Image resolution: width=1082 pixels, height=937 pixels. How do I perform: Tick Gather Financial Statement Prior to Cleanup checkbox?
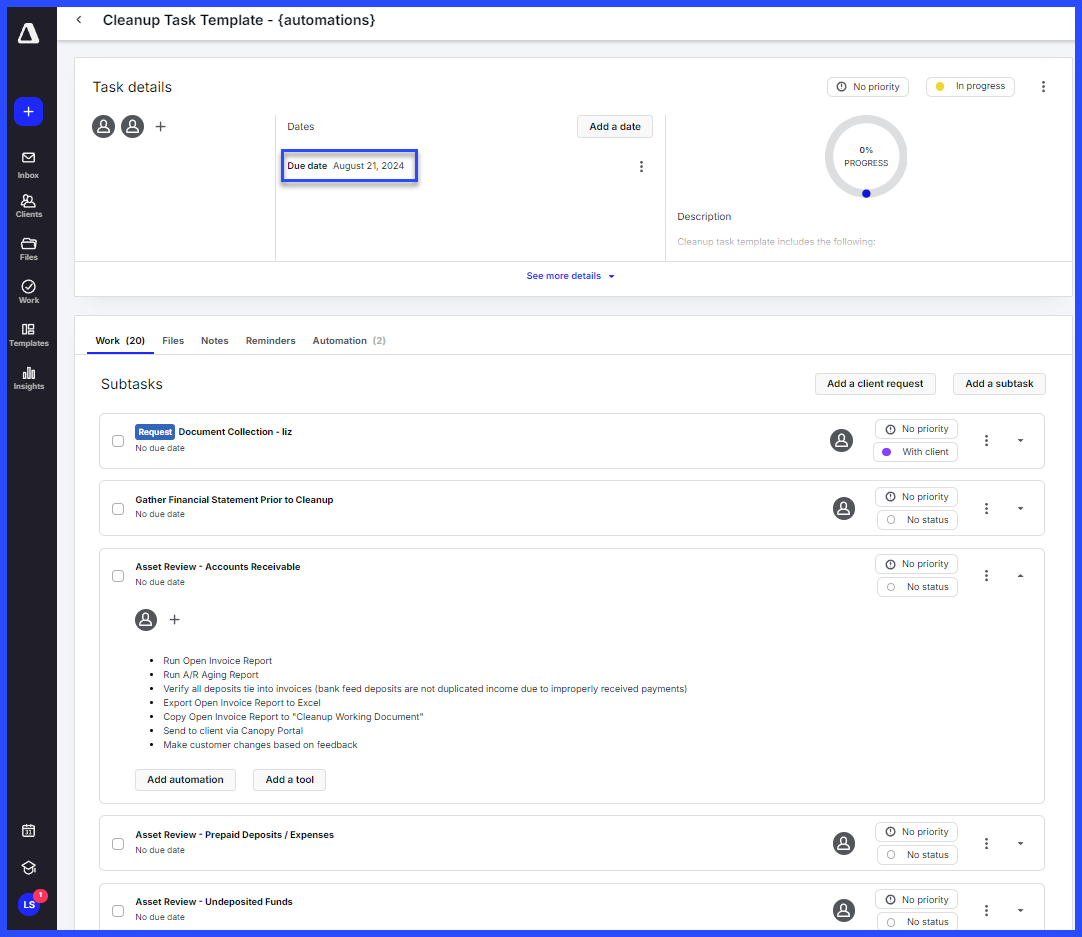pos(118,508)
